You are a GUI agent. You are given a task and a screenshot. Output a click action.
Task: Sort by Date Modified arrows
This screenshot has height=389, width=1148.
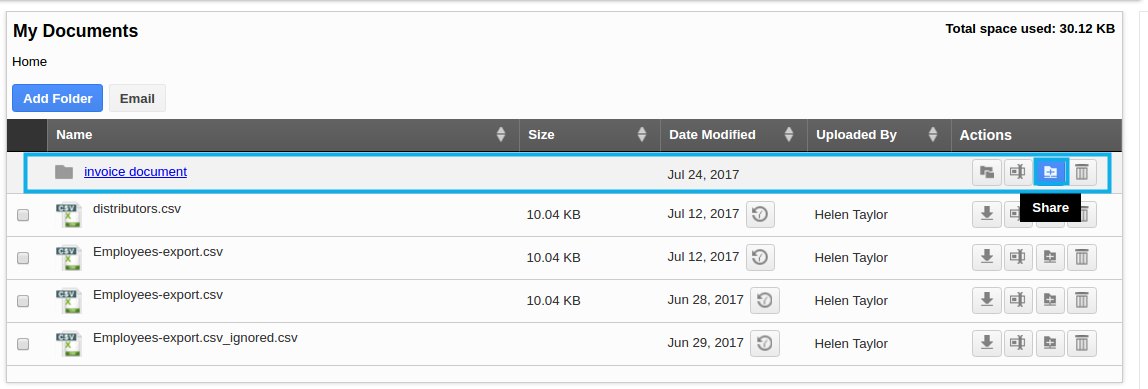pyautogui.click(x=789, y=135)
